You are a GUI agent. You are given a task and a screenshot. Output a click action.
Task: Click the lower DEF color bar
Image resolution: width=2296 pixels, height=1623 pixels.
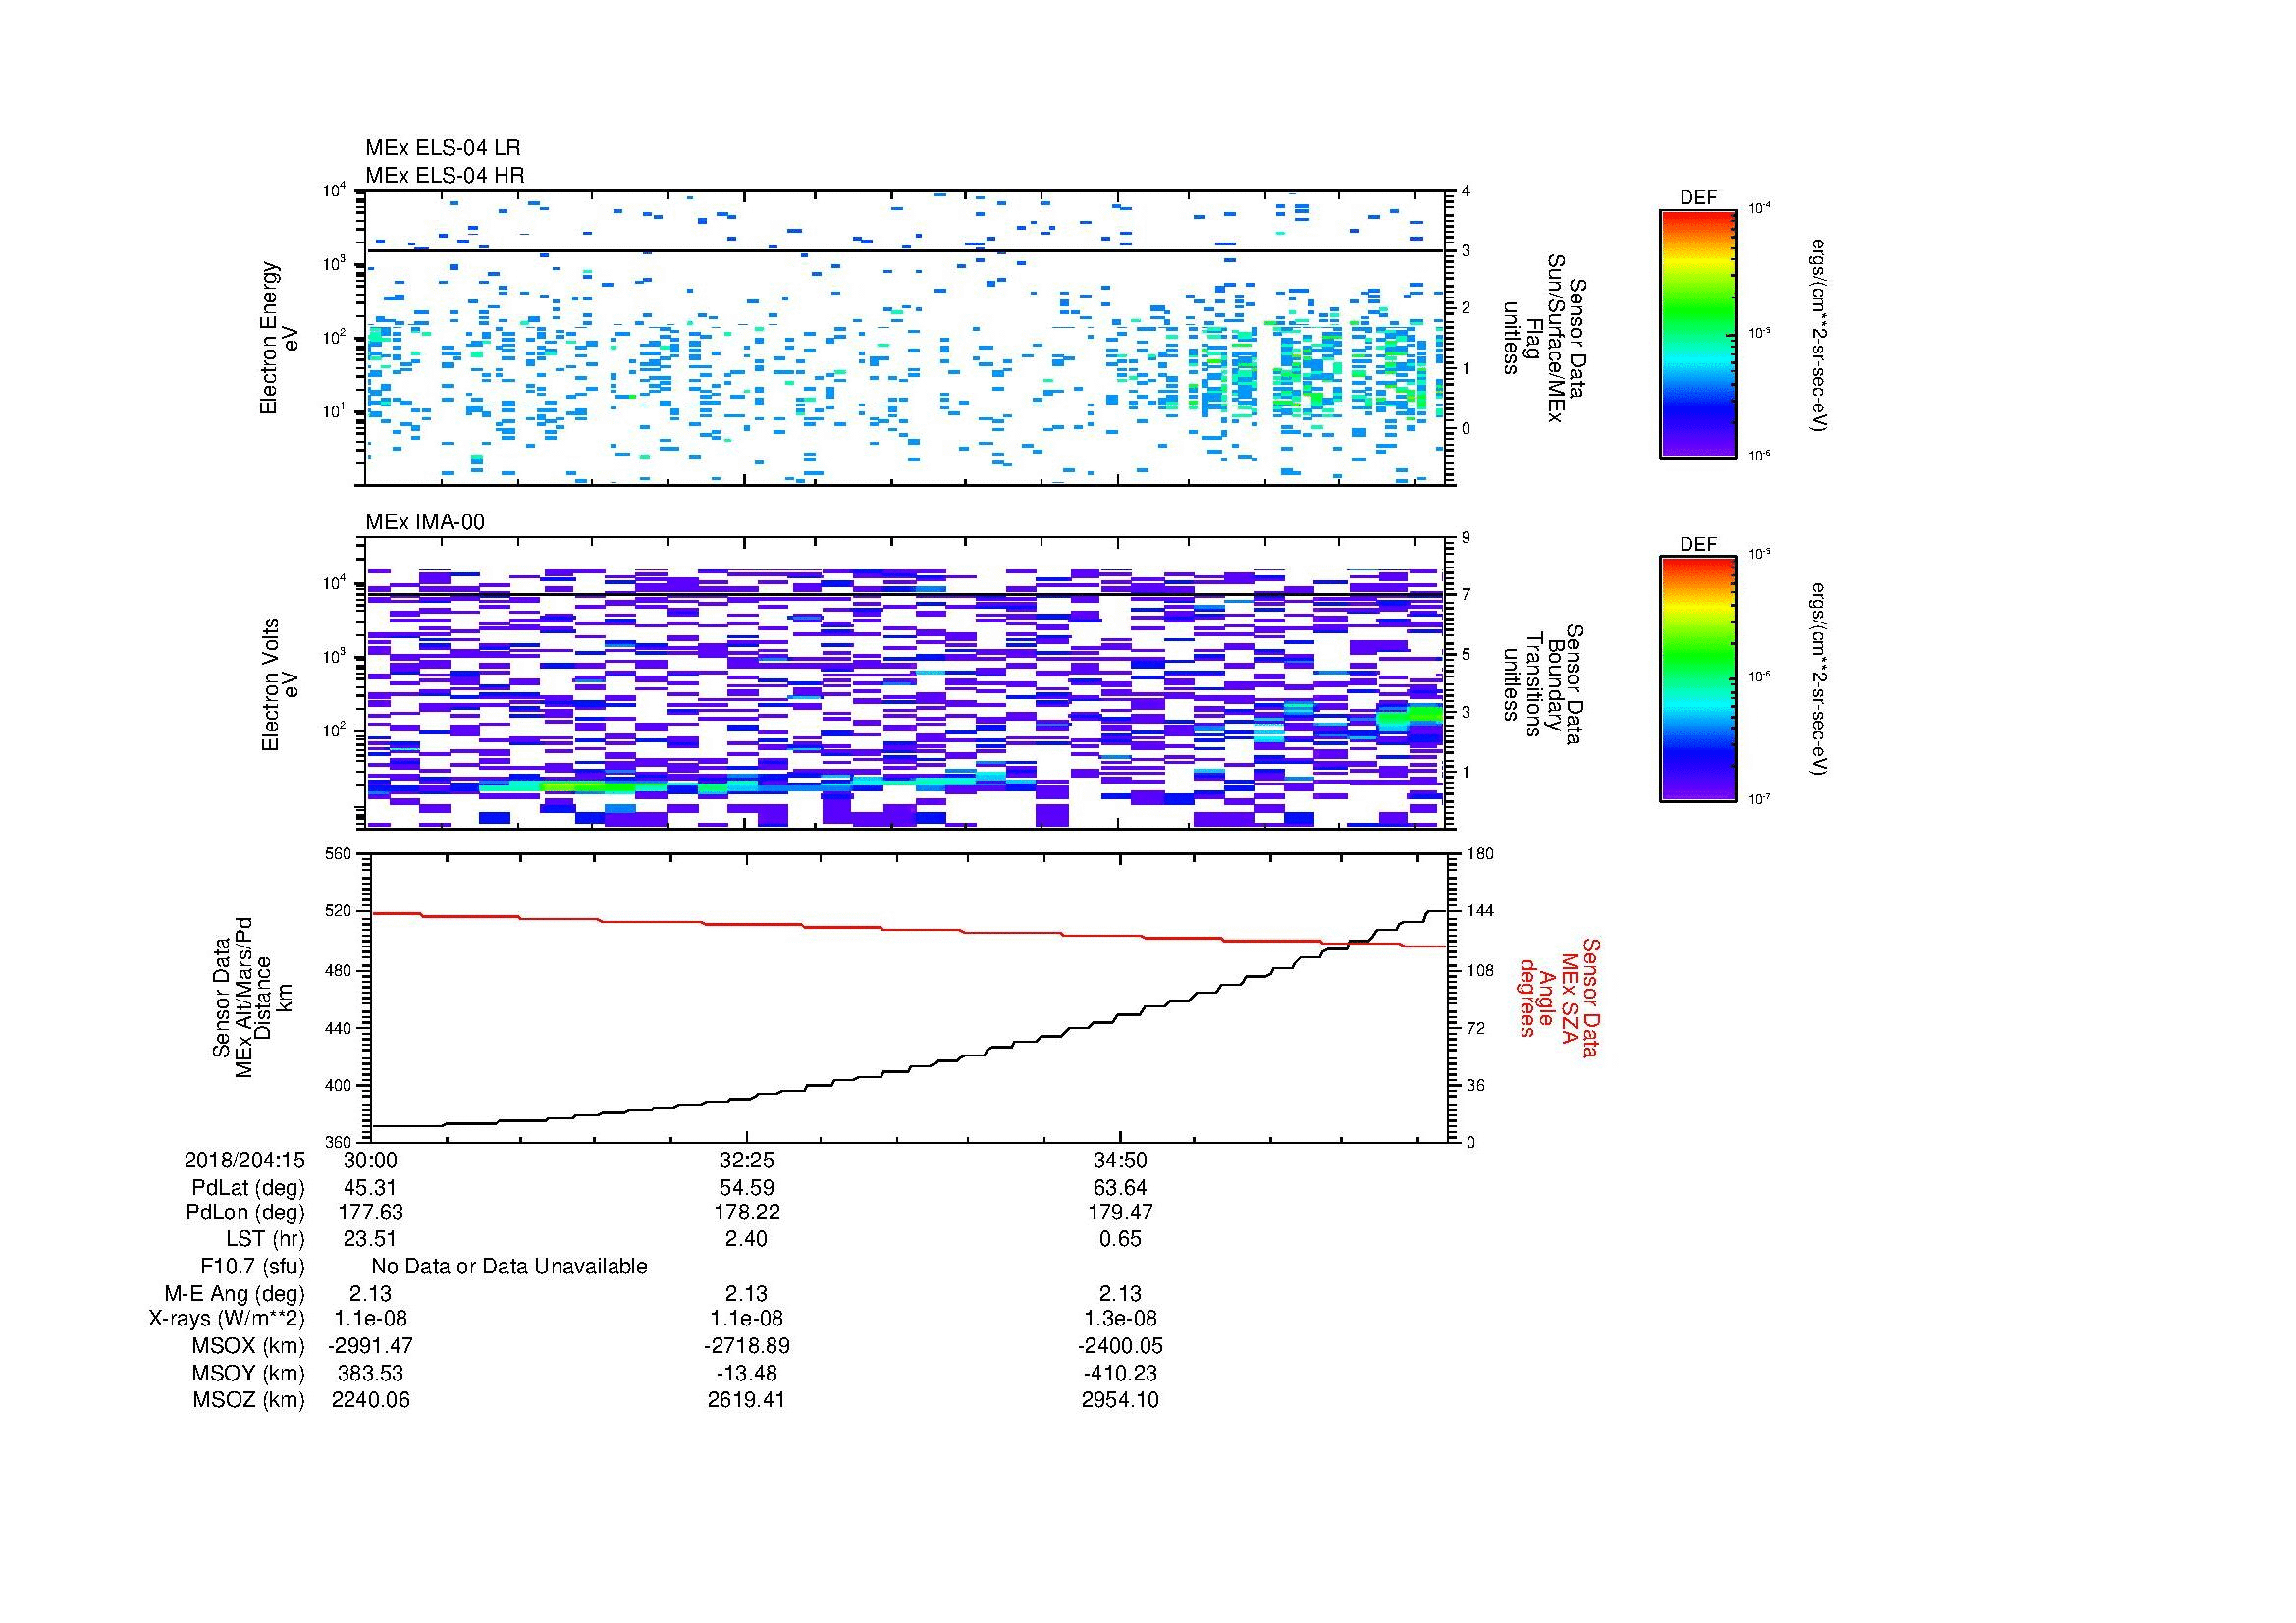pos(1698,679)
